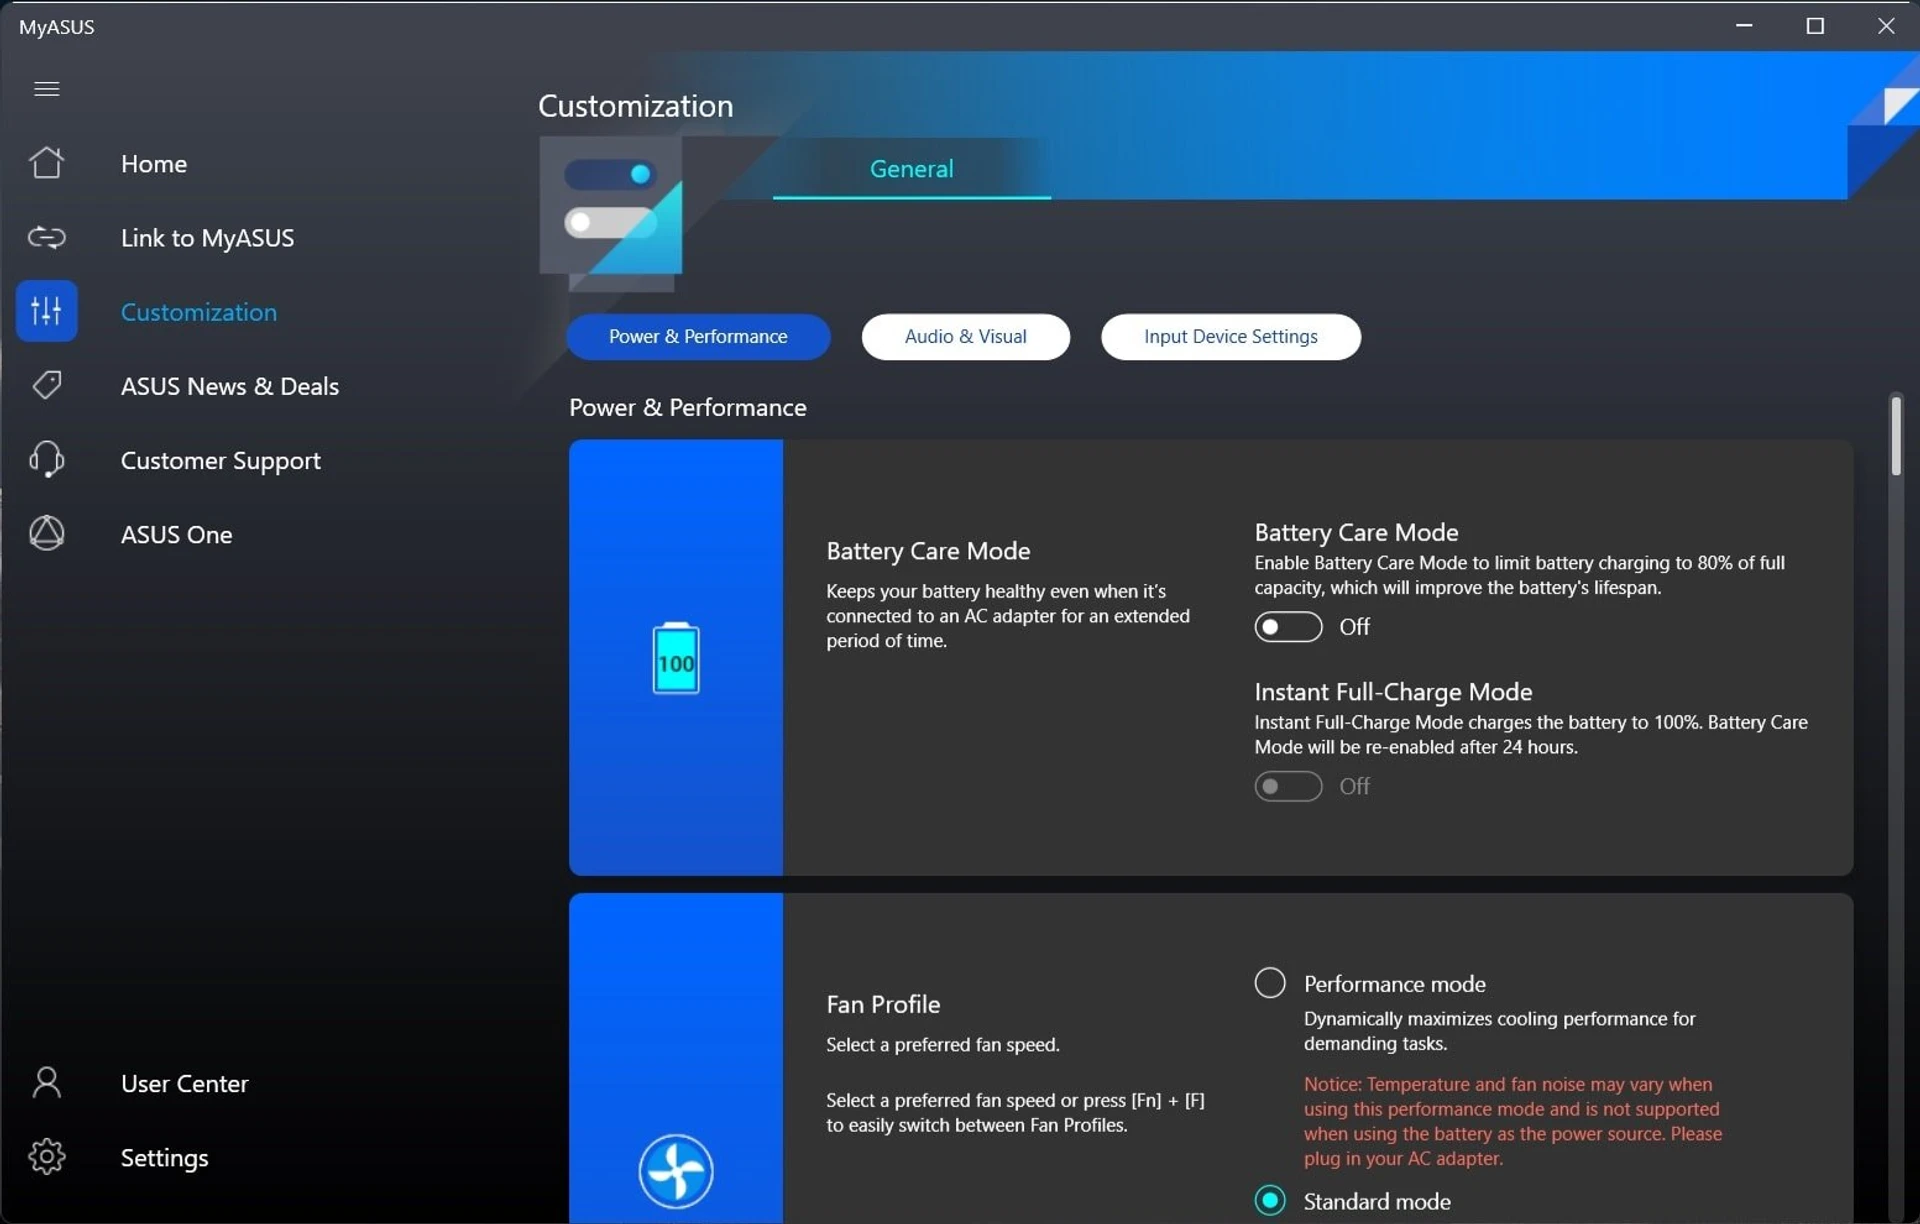Click the battery 100 icon

pos(676,658)
